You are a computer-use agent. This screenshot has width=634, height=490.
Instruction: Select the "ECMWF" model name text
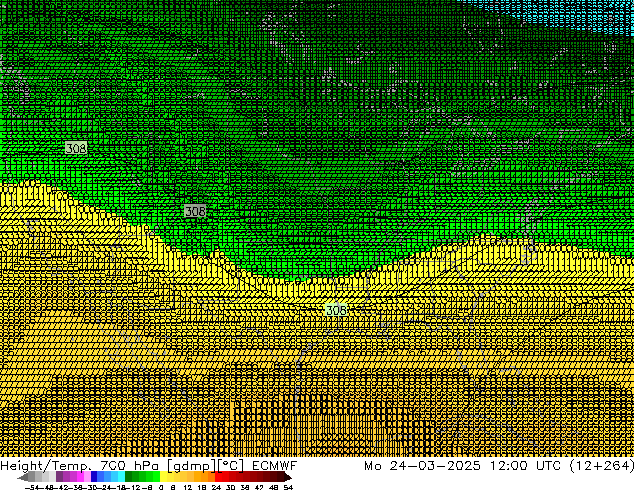pyautogui.click(x=275, y=466)
